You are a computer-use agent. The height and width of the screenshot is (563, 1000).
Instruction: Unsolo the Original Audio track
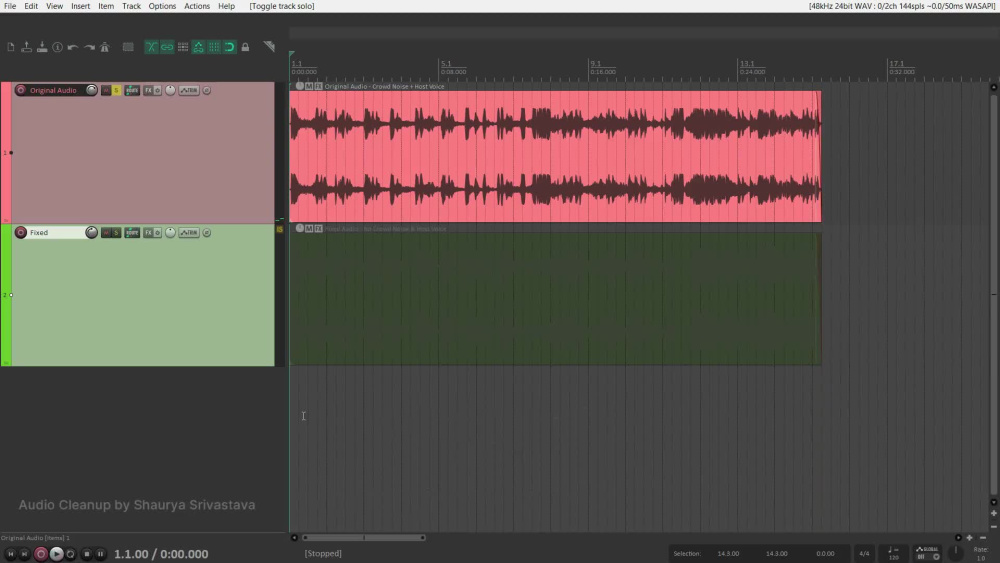116,91
